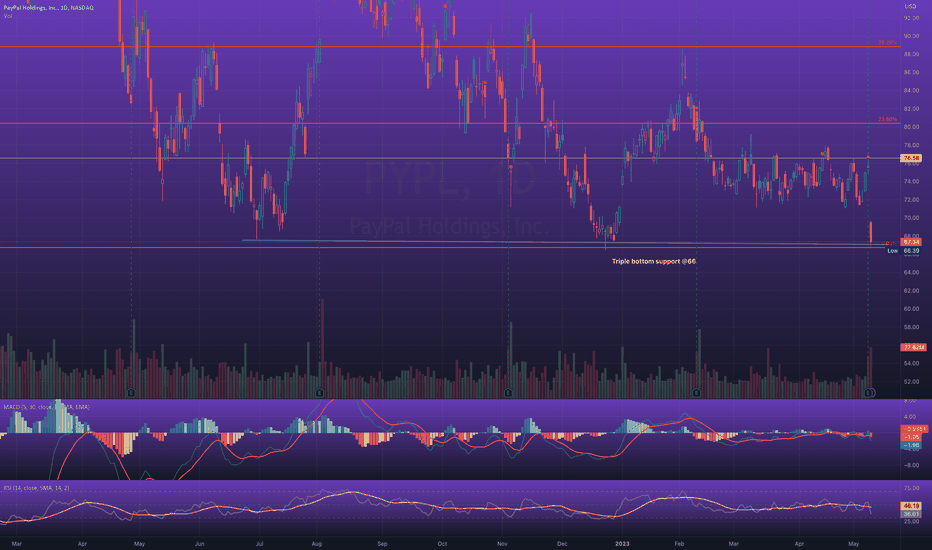Click the Dec label on time axis
This screenshot has width=932, height=550.
pos(562,543)
